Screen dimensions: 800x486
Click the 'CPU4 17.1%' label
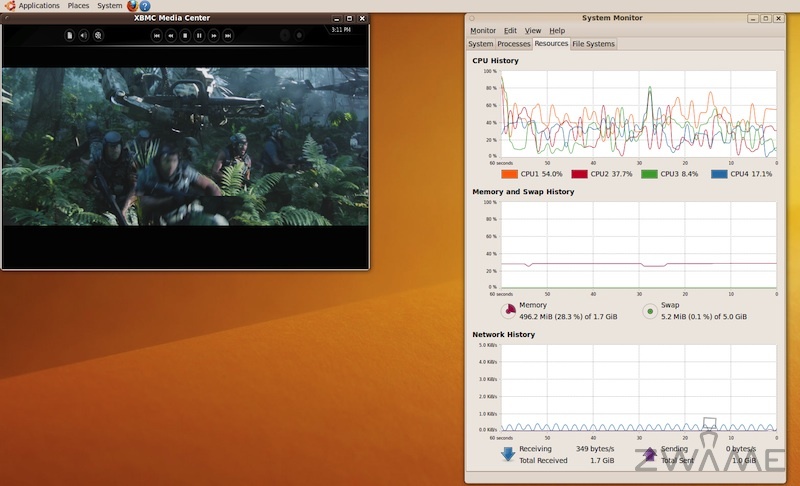(x=751, y=174)
